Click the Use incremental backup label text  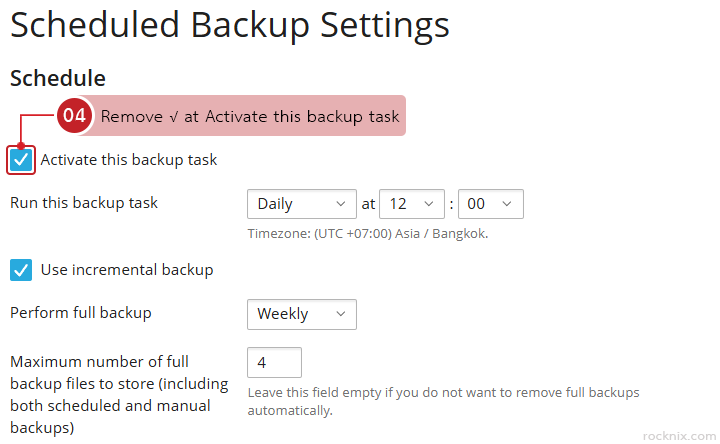coord(126,270)
